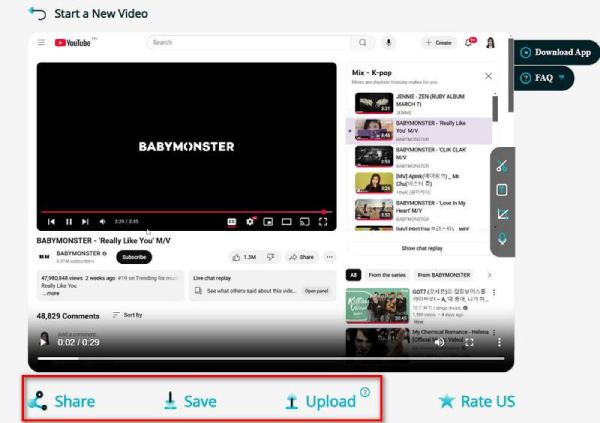Select BABYMONSTER 'Really Like You' playlist item
The width and height of the screenshot is (600, 423).
point(419,131)
